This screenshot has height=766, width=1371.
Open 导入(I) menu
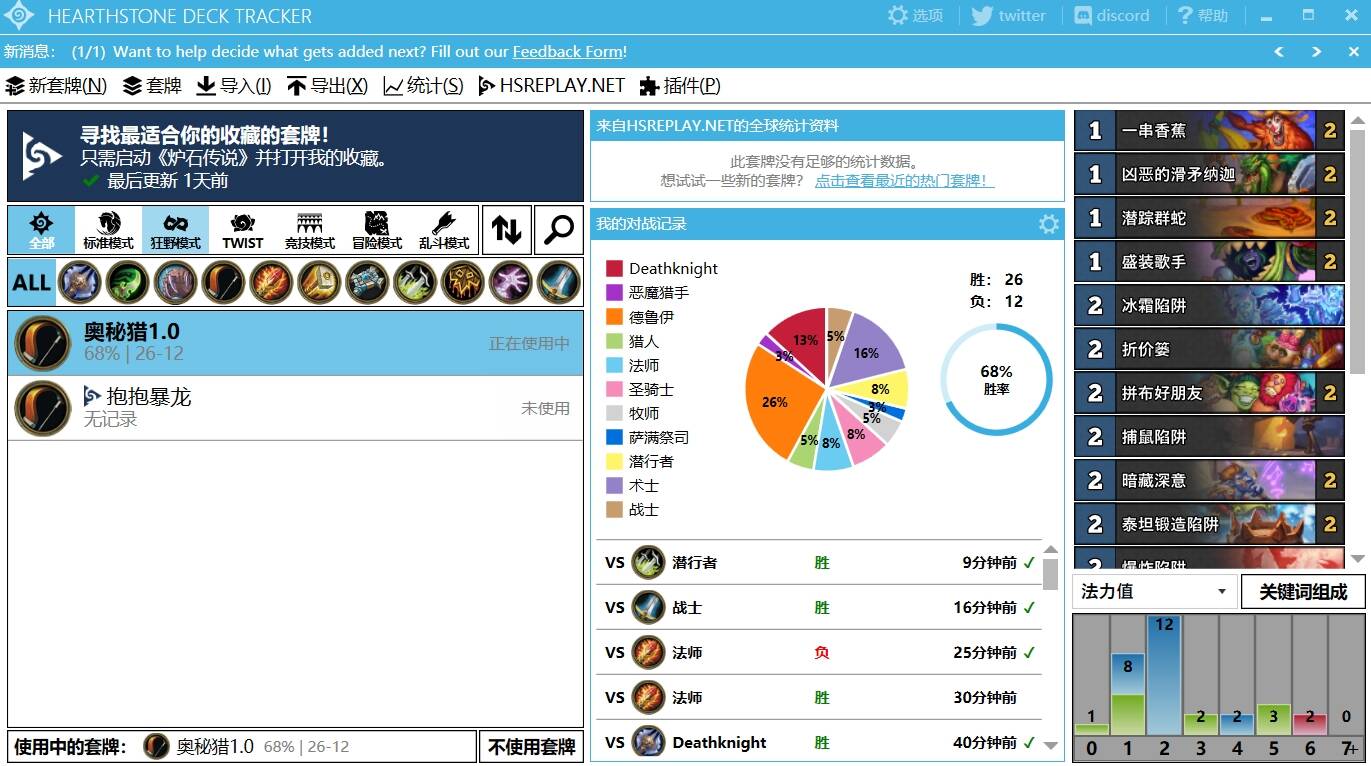[x=233, y=86]
